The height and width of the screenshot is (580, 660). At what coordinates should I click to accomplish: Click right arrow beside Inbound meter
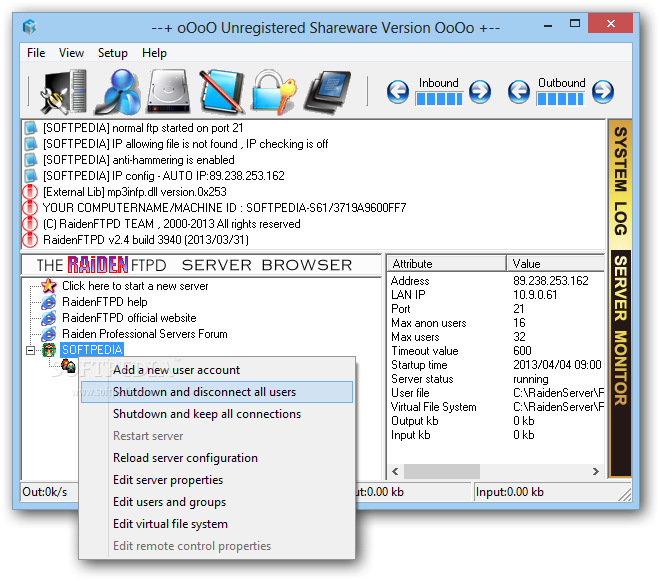pos(480,91)
